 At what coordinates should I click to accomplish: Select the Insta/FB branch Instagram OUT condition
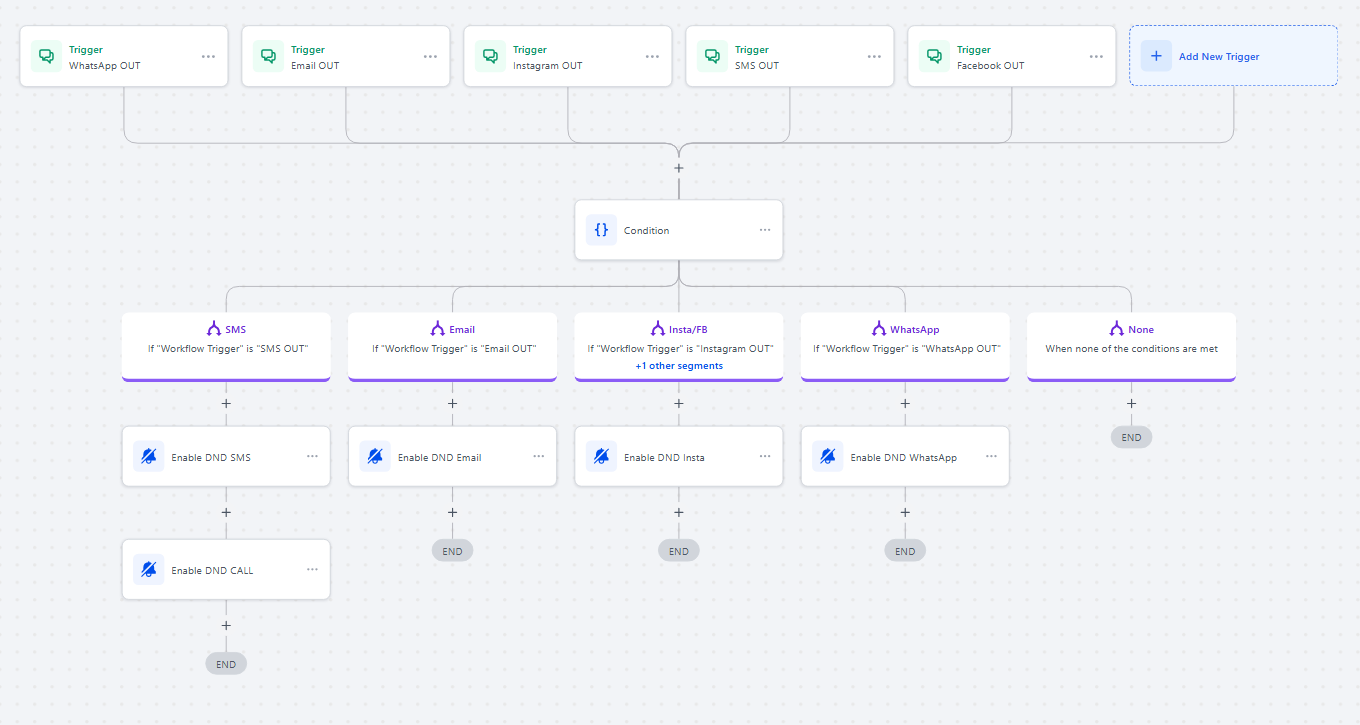pos(679,349)
